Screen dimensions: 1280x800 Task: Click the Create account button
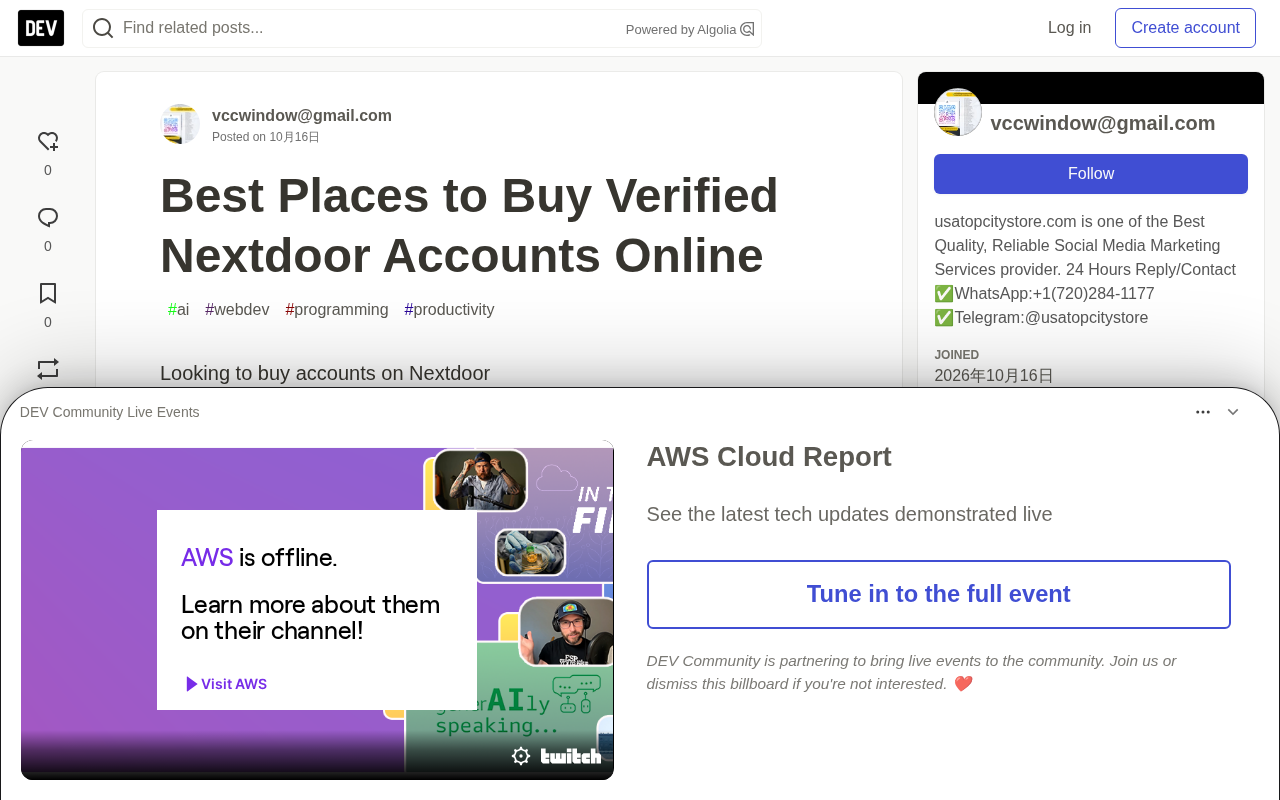tap(1185, 28)
